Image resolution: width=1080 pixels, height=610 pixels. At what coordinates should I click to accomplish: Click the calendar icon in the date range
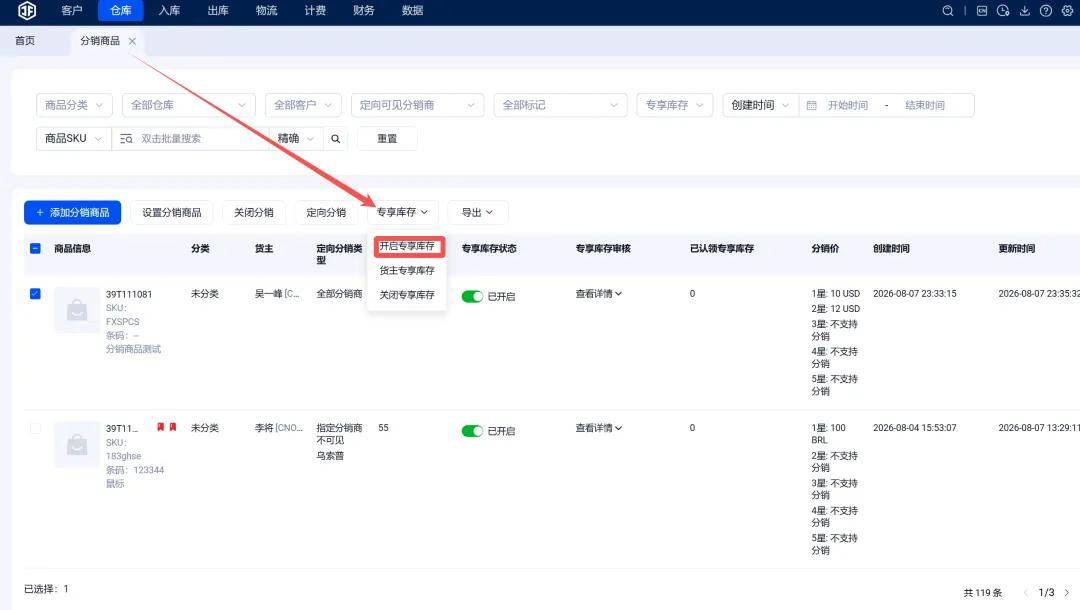(811, 105)
